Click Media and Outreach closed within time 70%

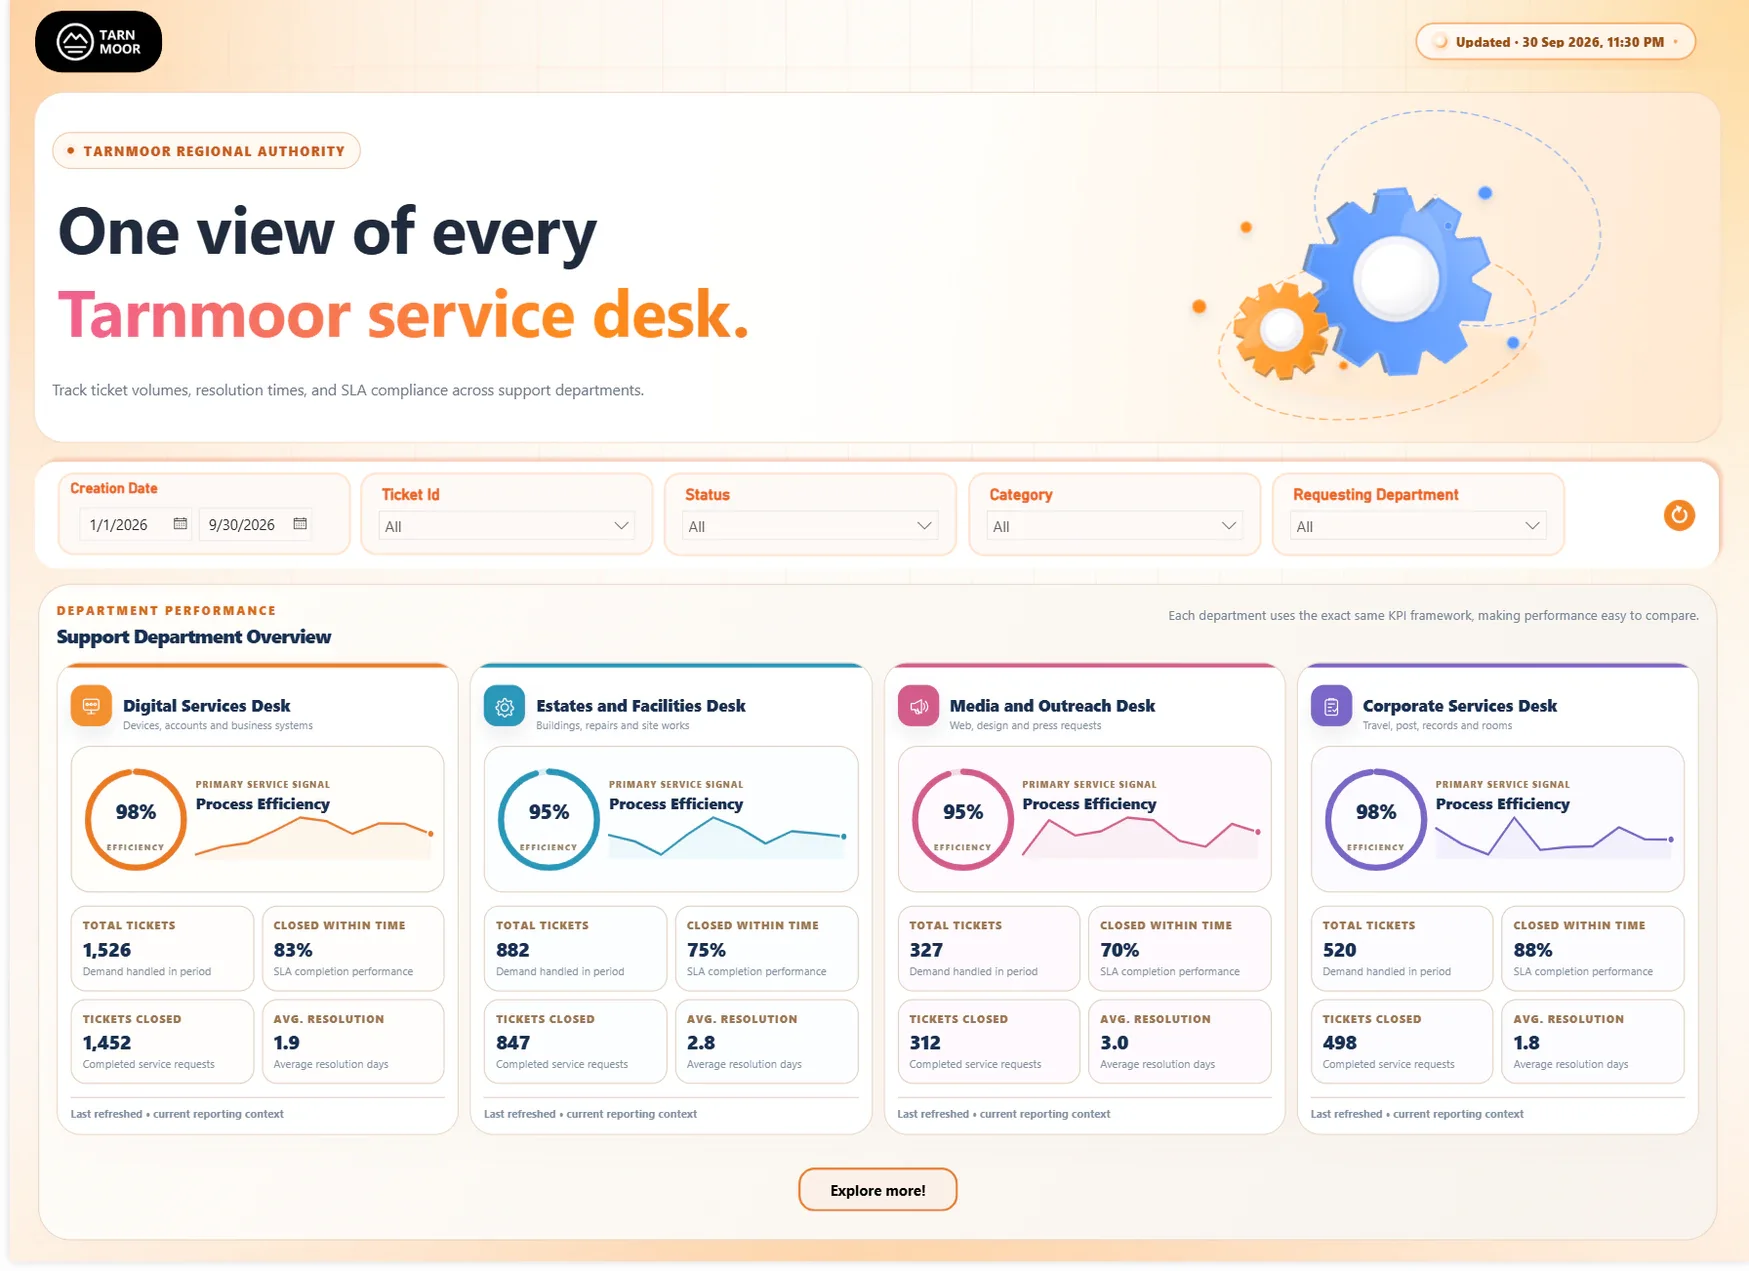(x=1180, y=948)
